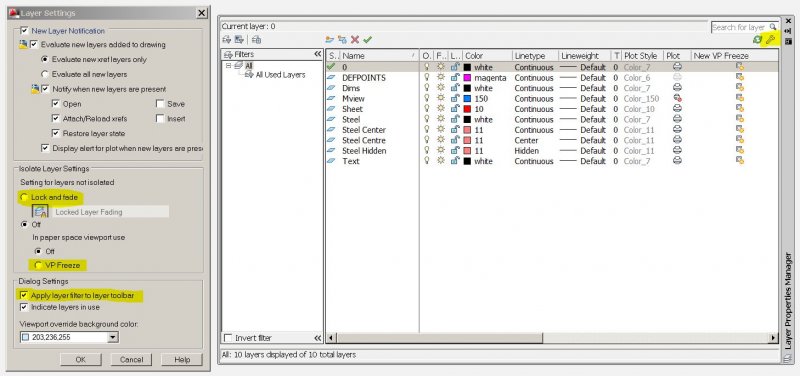Click New Group Filter icon
Image resolution: width=800 pixels, height=376 pixels.
[239, 39]
